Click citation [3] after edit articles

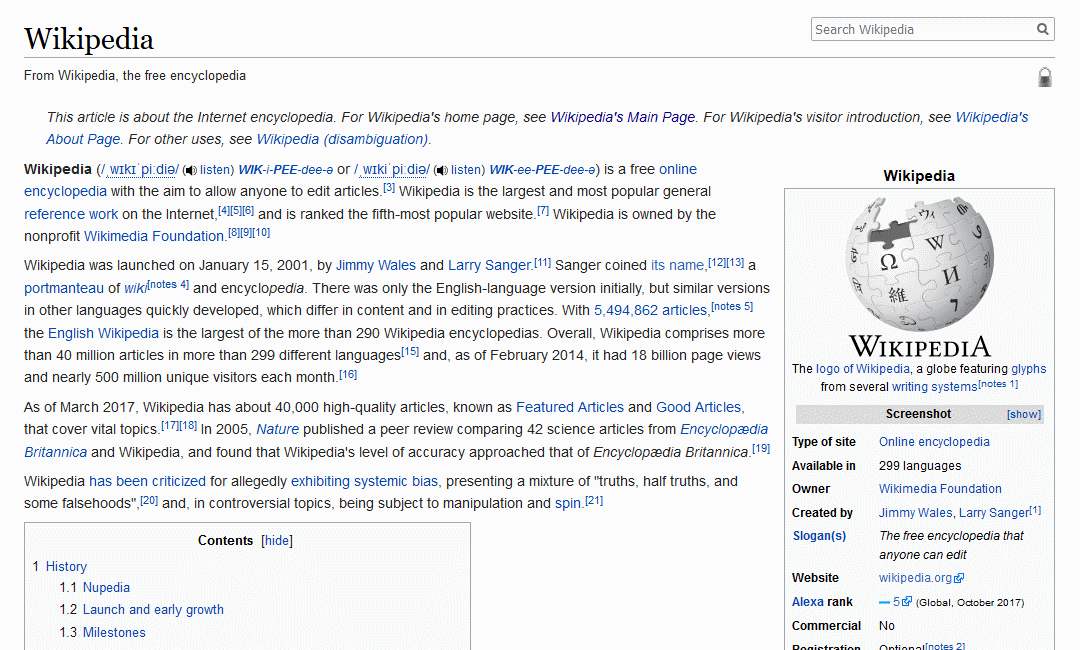389,187
